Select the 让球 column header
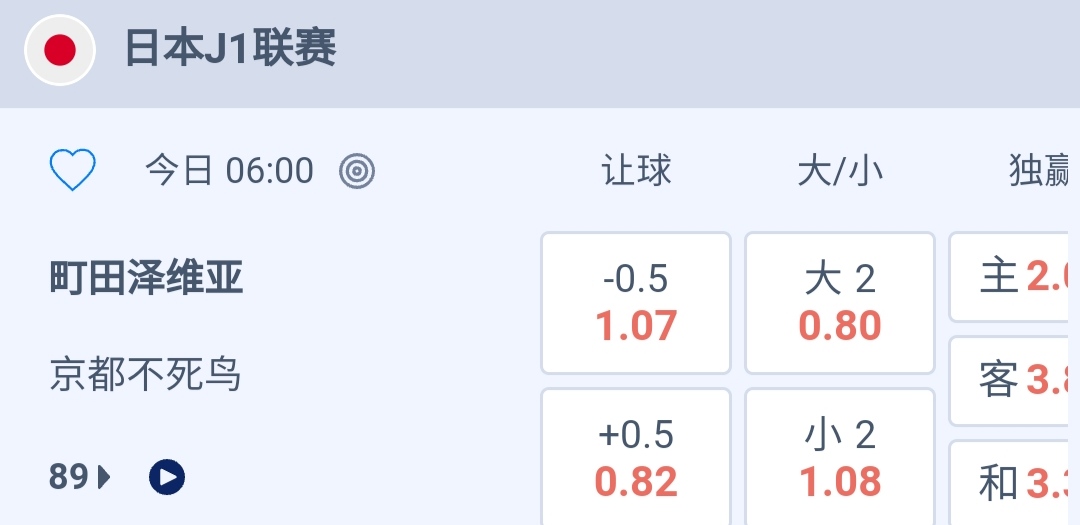1080x525 pixels. click(x=636, y=171)
